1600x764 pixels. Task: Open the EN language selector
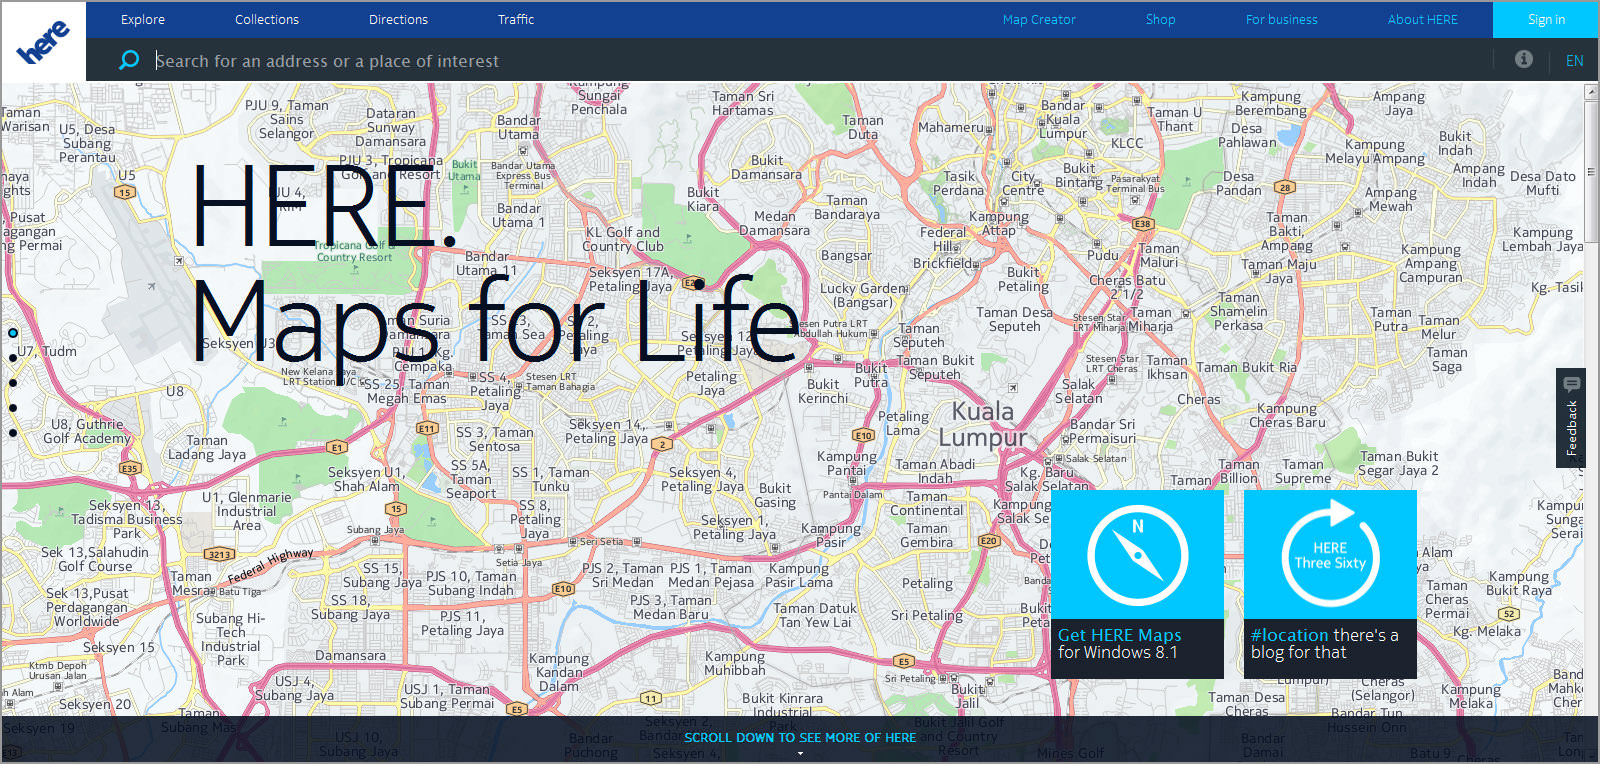tap(1574, 61)
